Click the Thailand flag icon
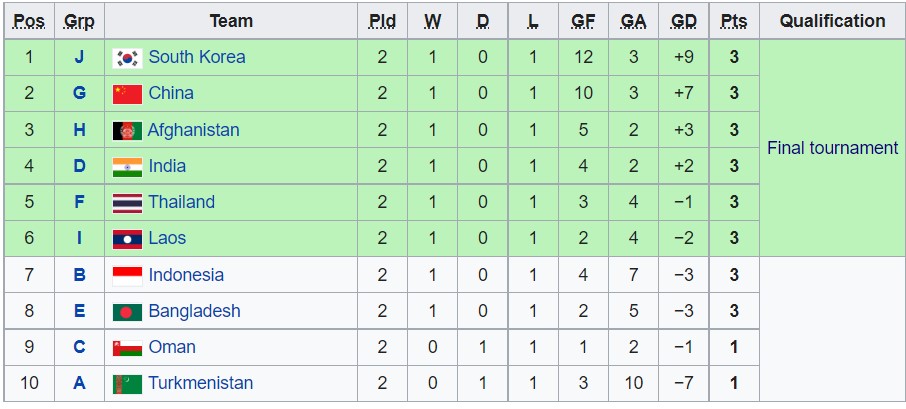This screenshot has height=409, width=906. point(127,202)
